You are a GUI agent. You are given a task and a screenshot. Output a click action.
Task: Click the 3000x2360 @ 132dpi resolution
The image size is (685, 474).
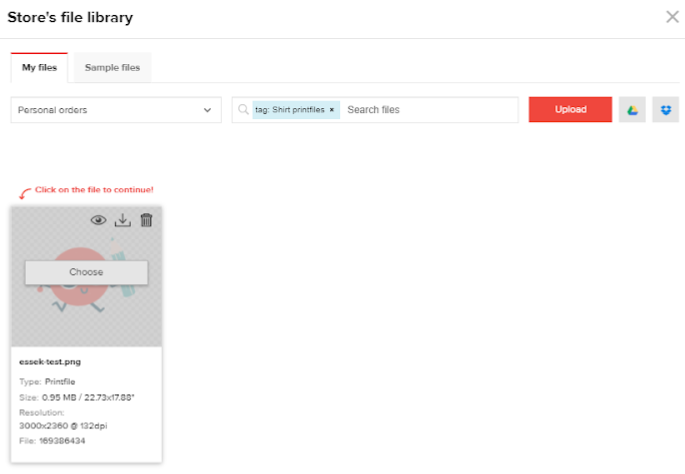tap(63, 426)
